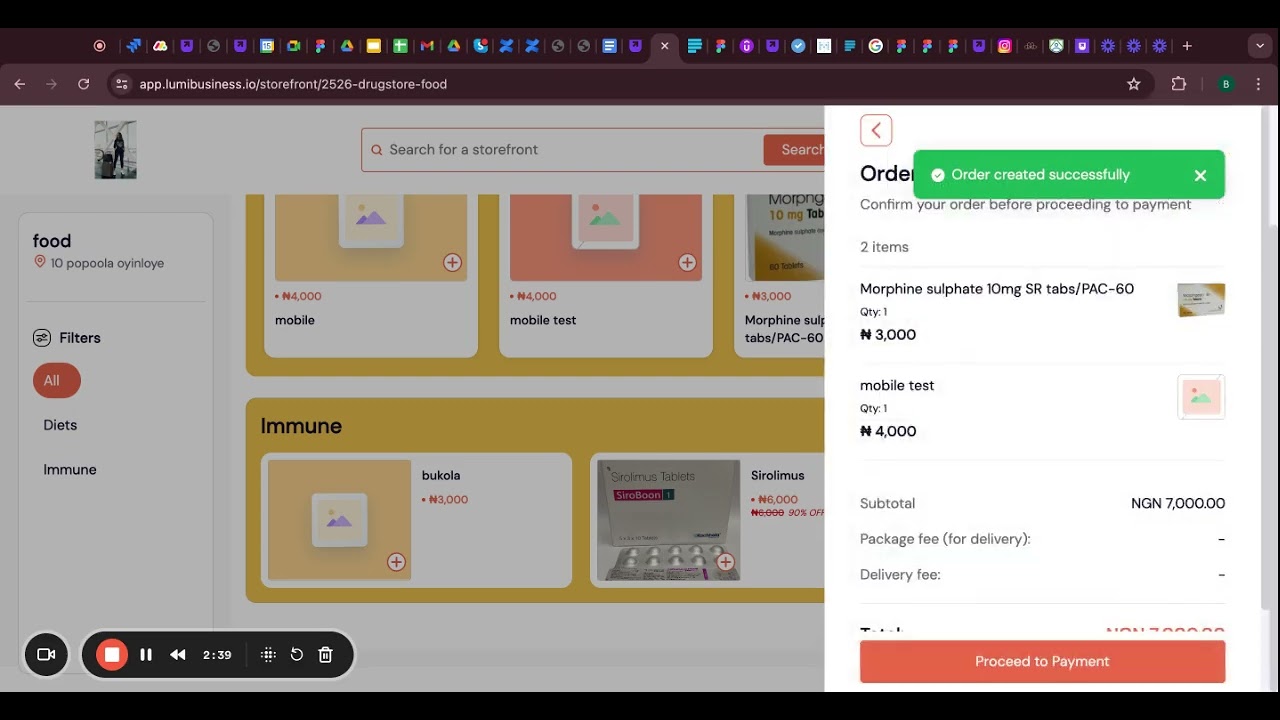Image resolution: width=1280 pixels, height=720 pixels.
Task: Click the '10 popoola oyinloye' address
Action: point(107,263)
